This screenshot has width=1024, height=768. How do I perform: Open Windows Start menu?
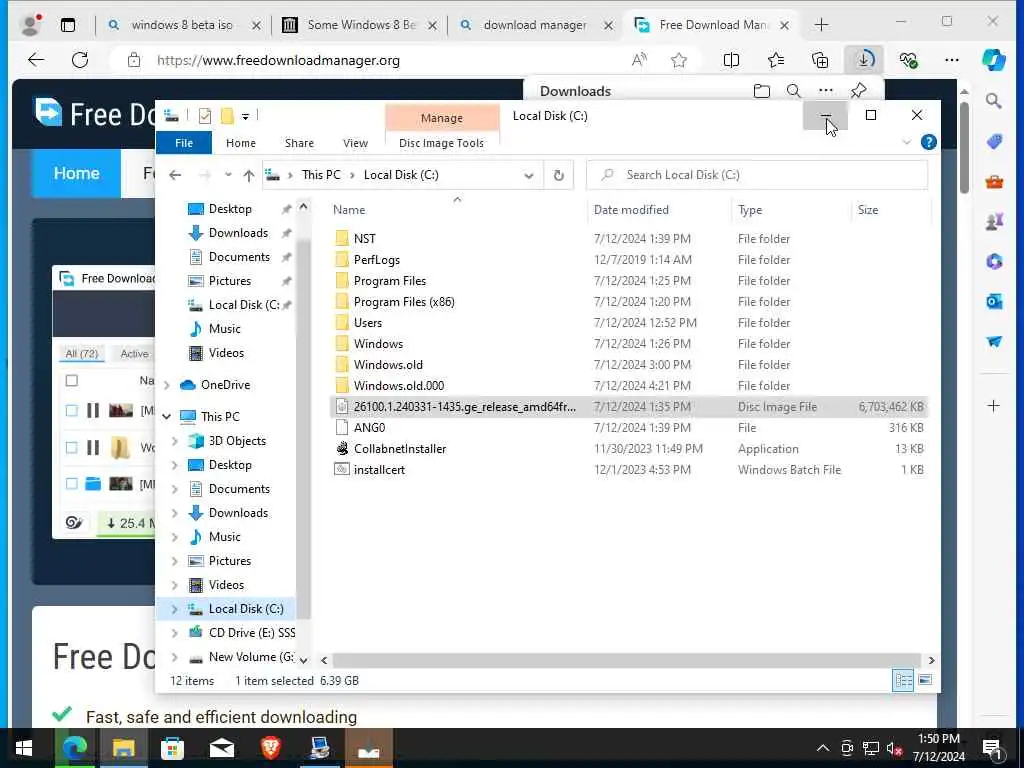click(x=24, y=748)
